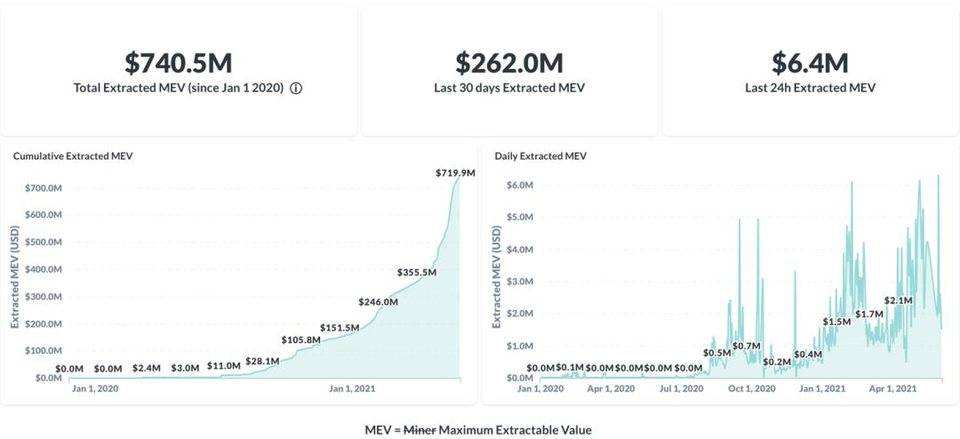Click the $105.8M cumulative data label

point(301,340)
